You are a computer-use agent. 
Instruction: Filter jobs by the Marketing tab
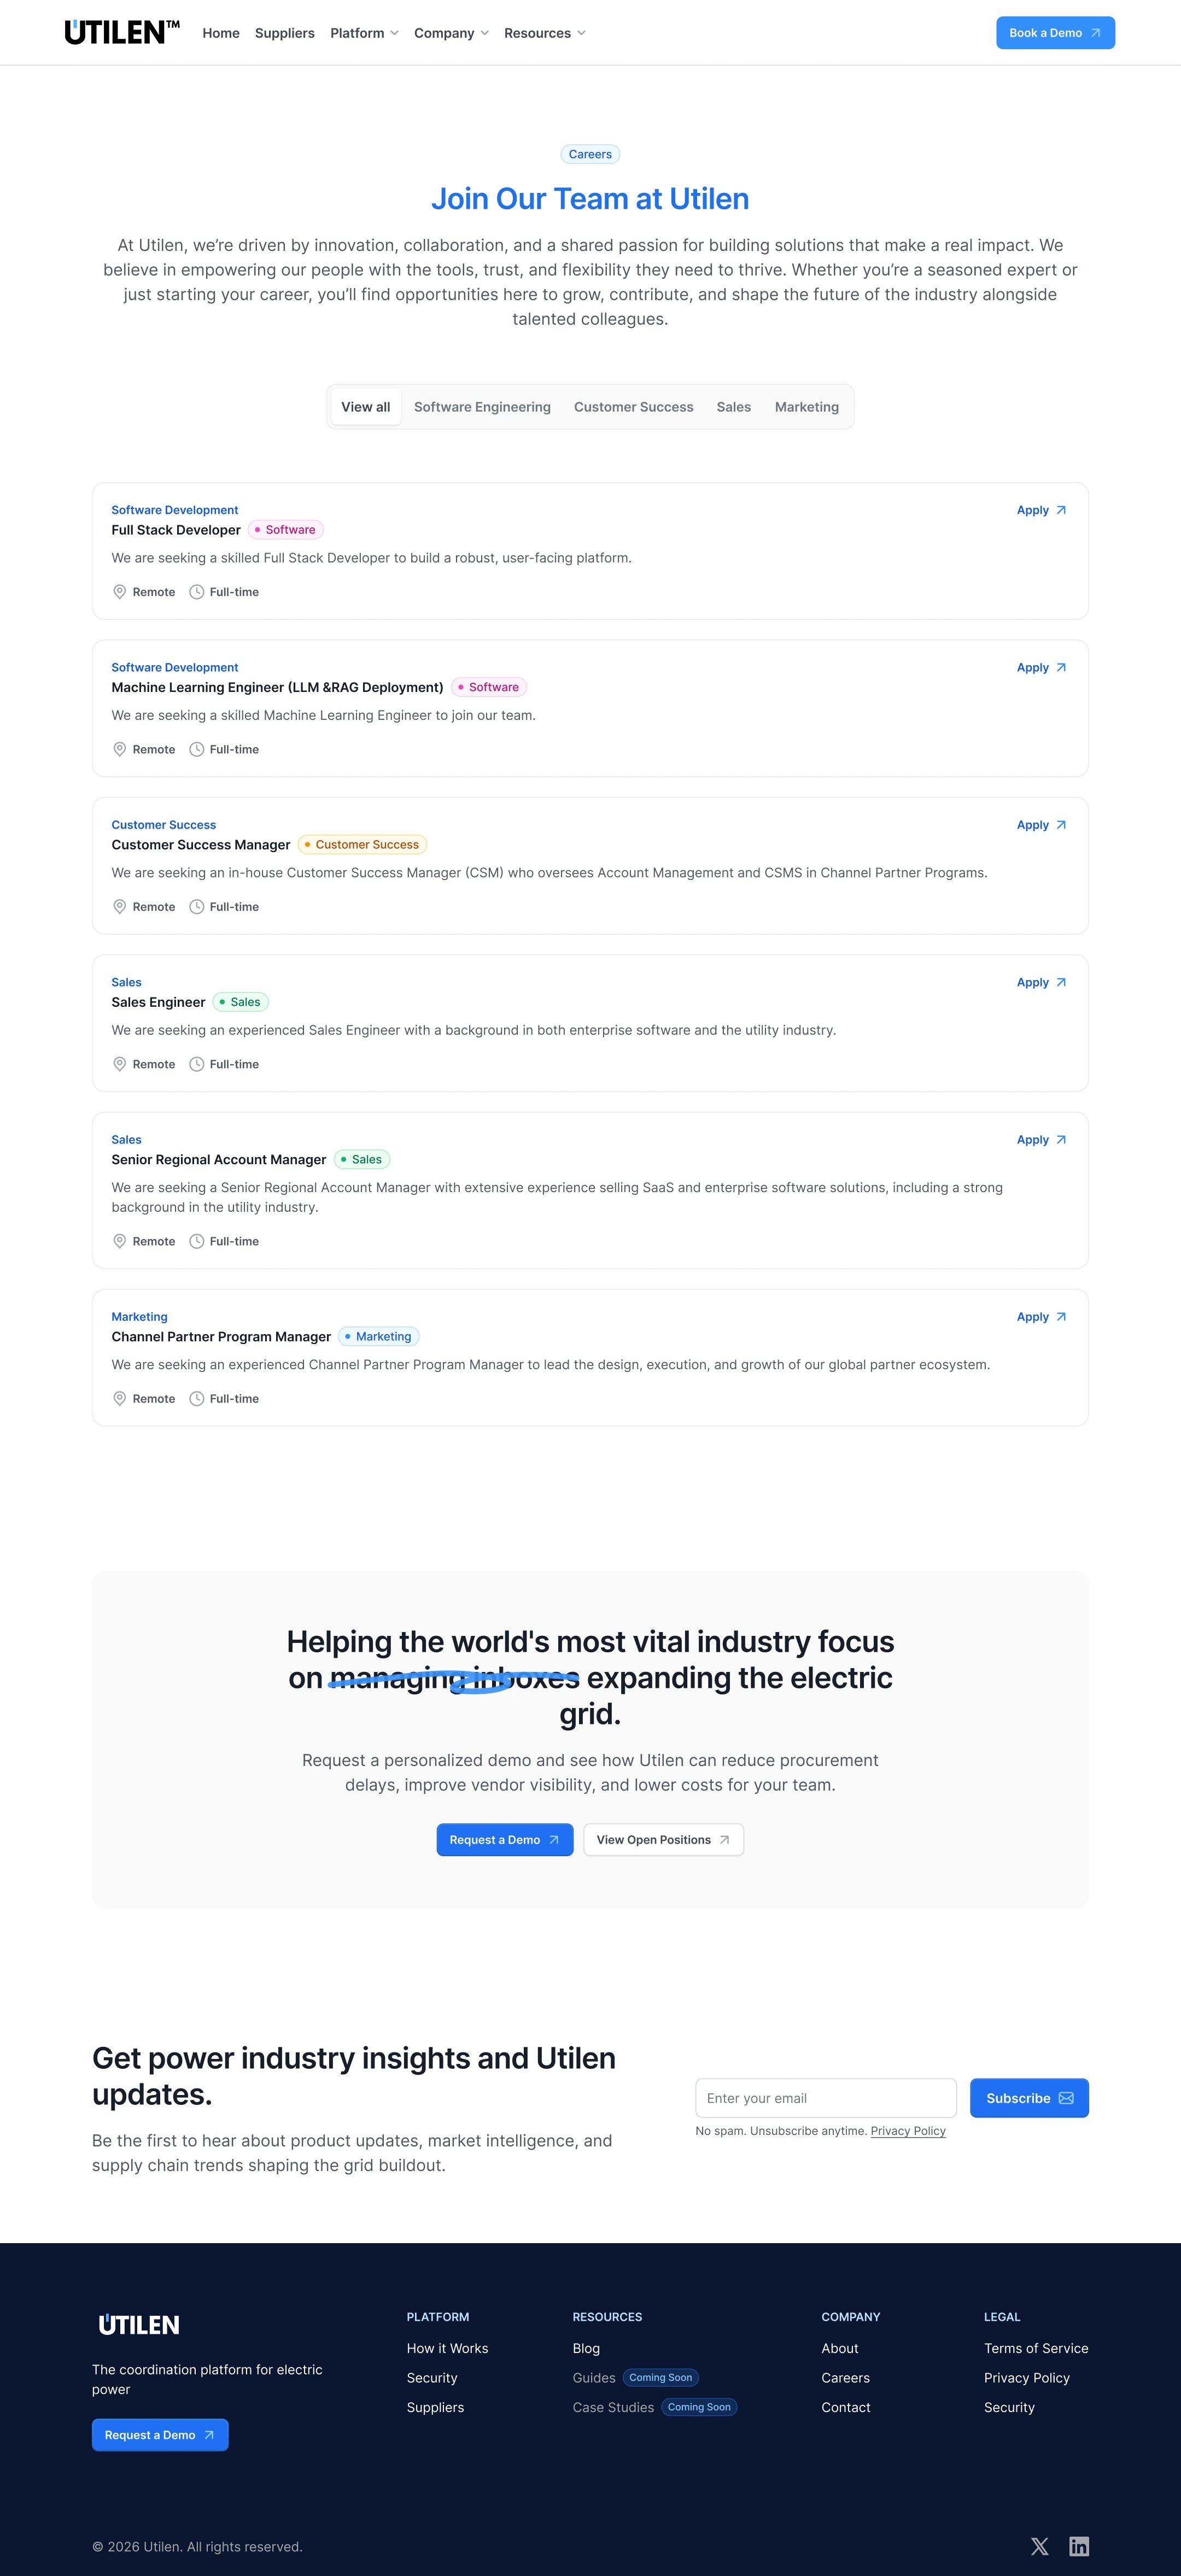point(806,407)
